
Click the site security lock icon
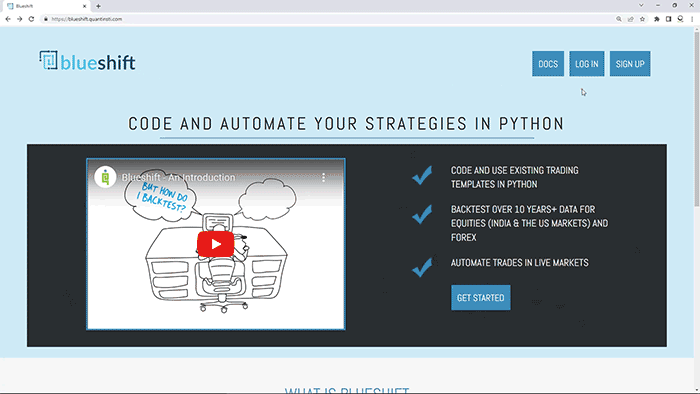(x=46, y=19)
